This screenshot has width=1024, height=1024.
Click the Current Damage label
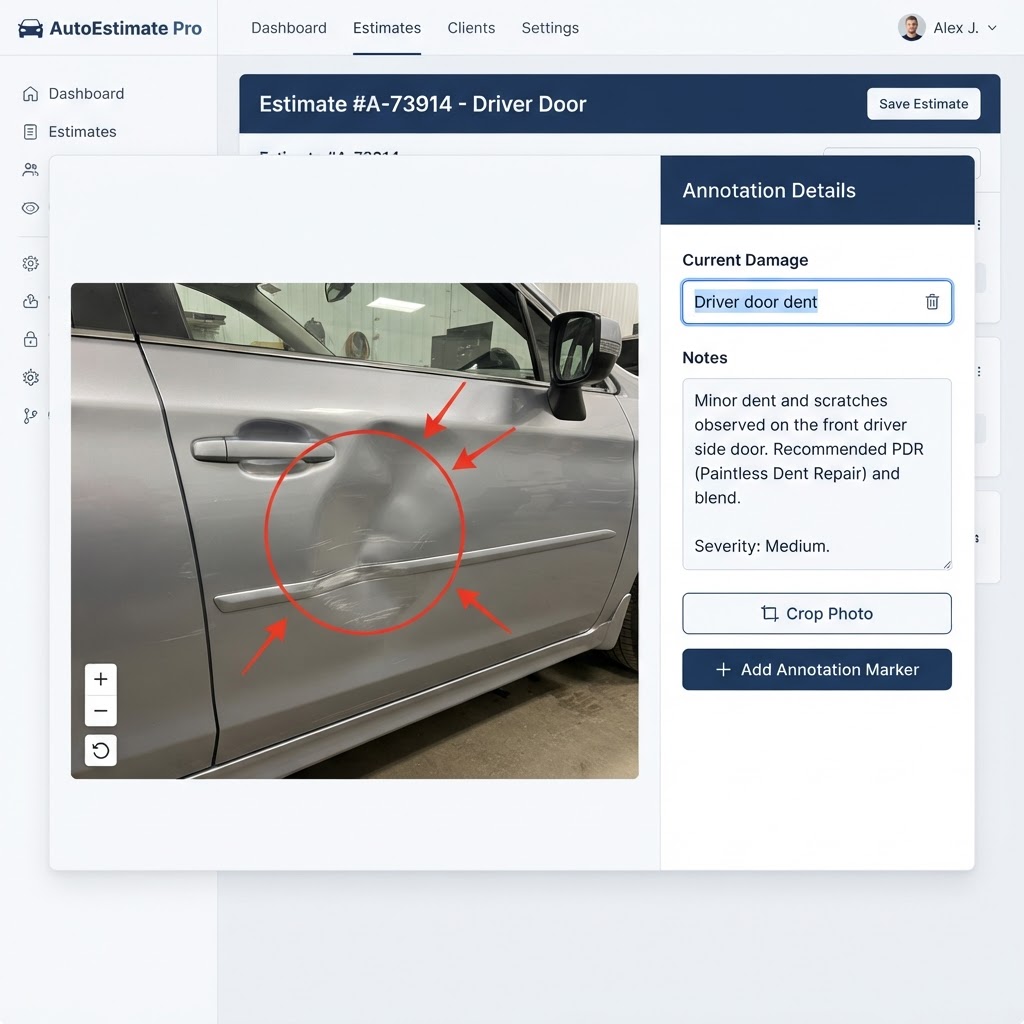(x=745, y=260)
